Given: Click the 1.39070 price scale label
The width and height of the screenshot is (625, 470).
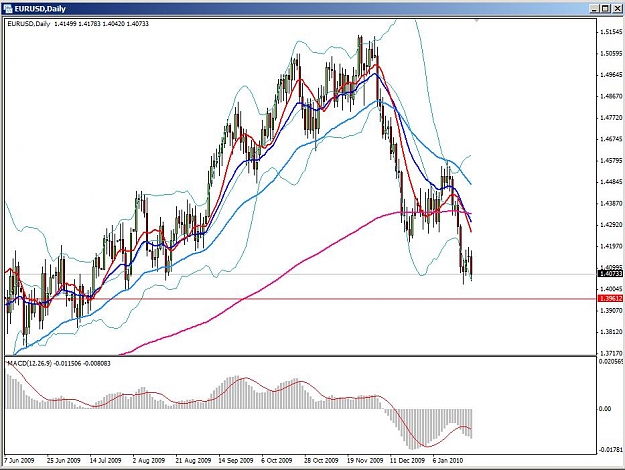Looking at the screenshot, I should (611, 310).
